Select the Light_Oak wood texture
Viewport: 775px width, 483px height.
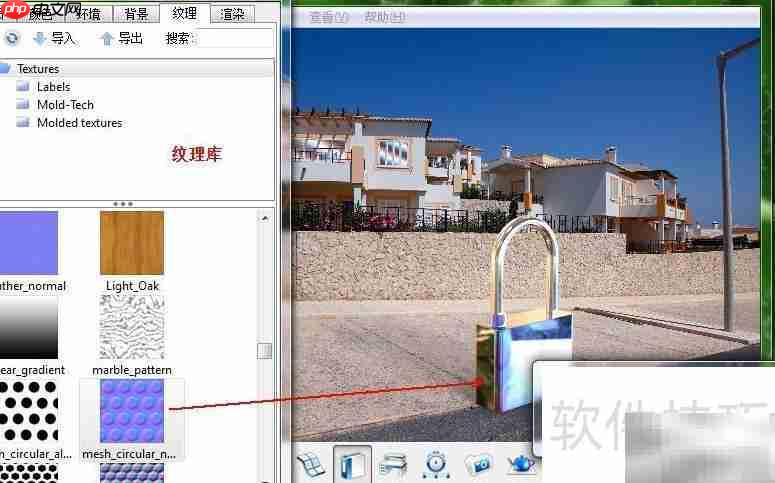click(132, 243)
